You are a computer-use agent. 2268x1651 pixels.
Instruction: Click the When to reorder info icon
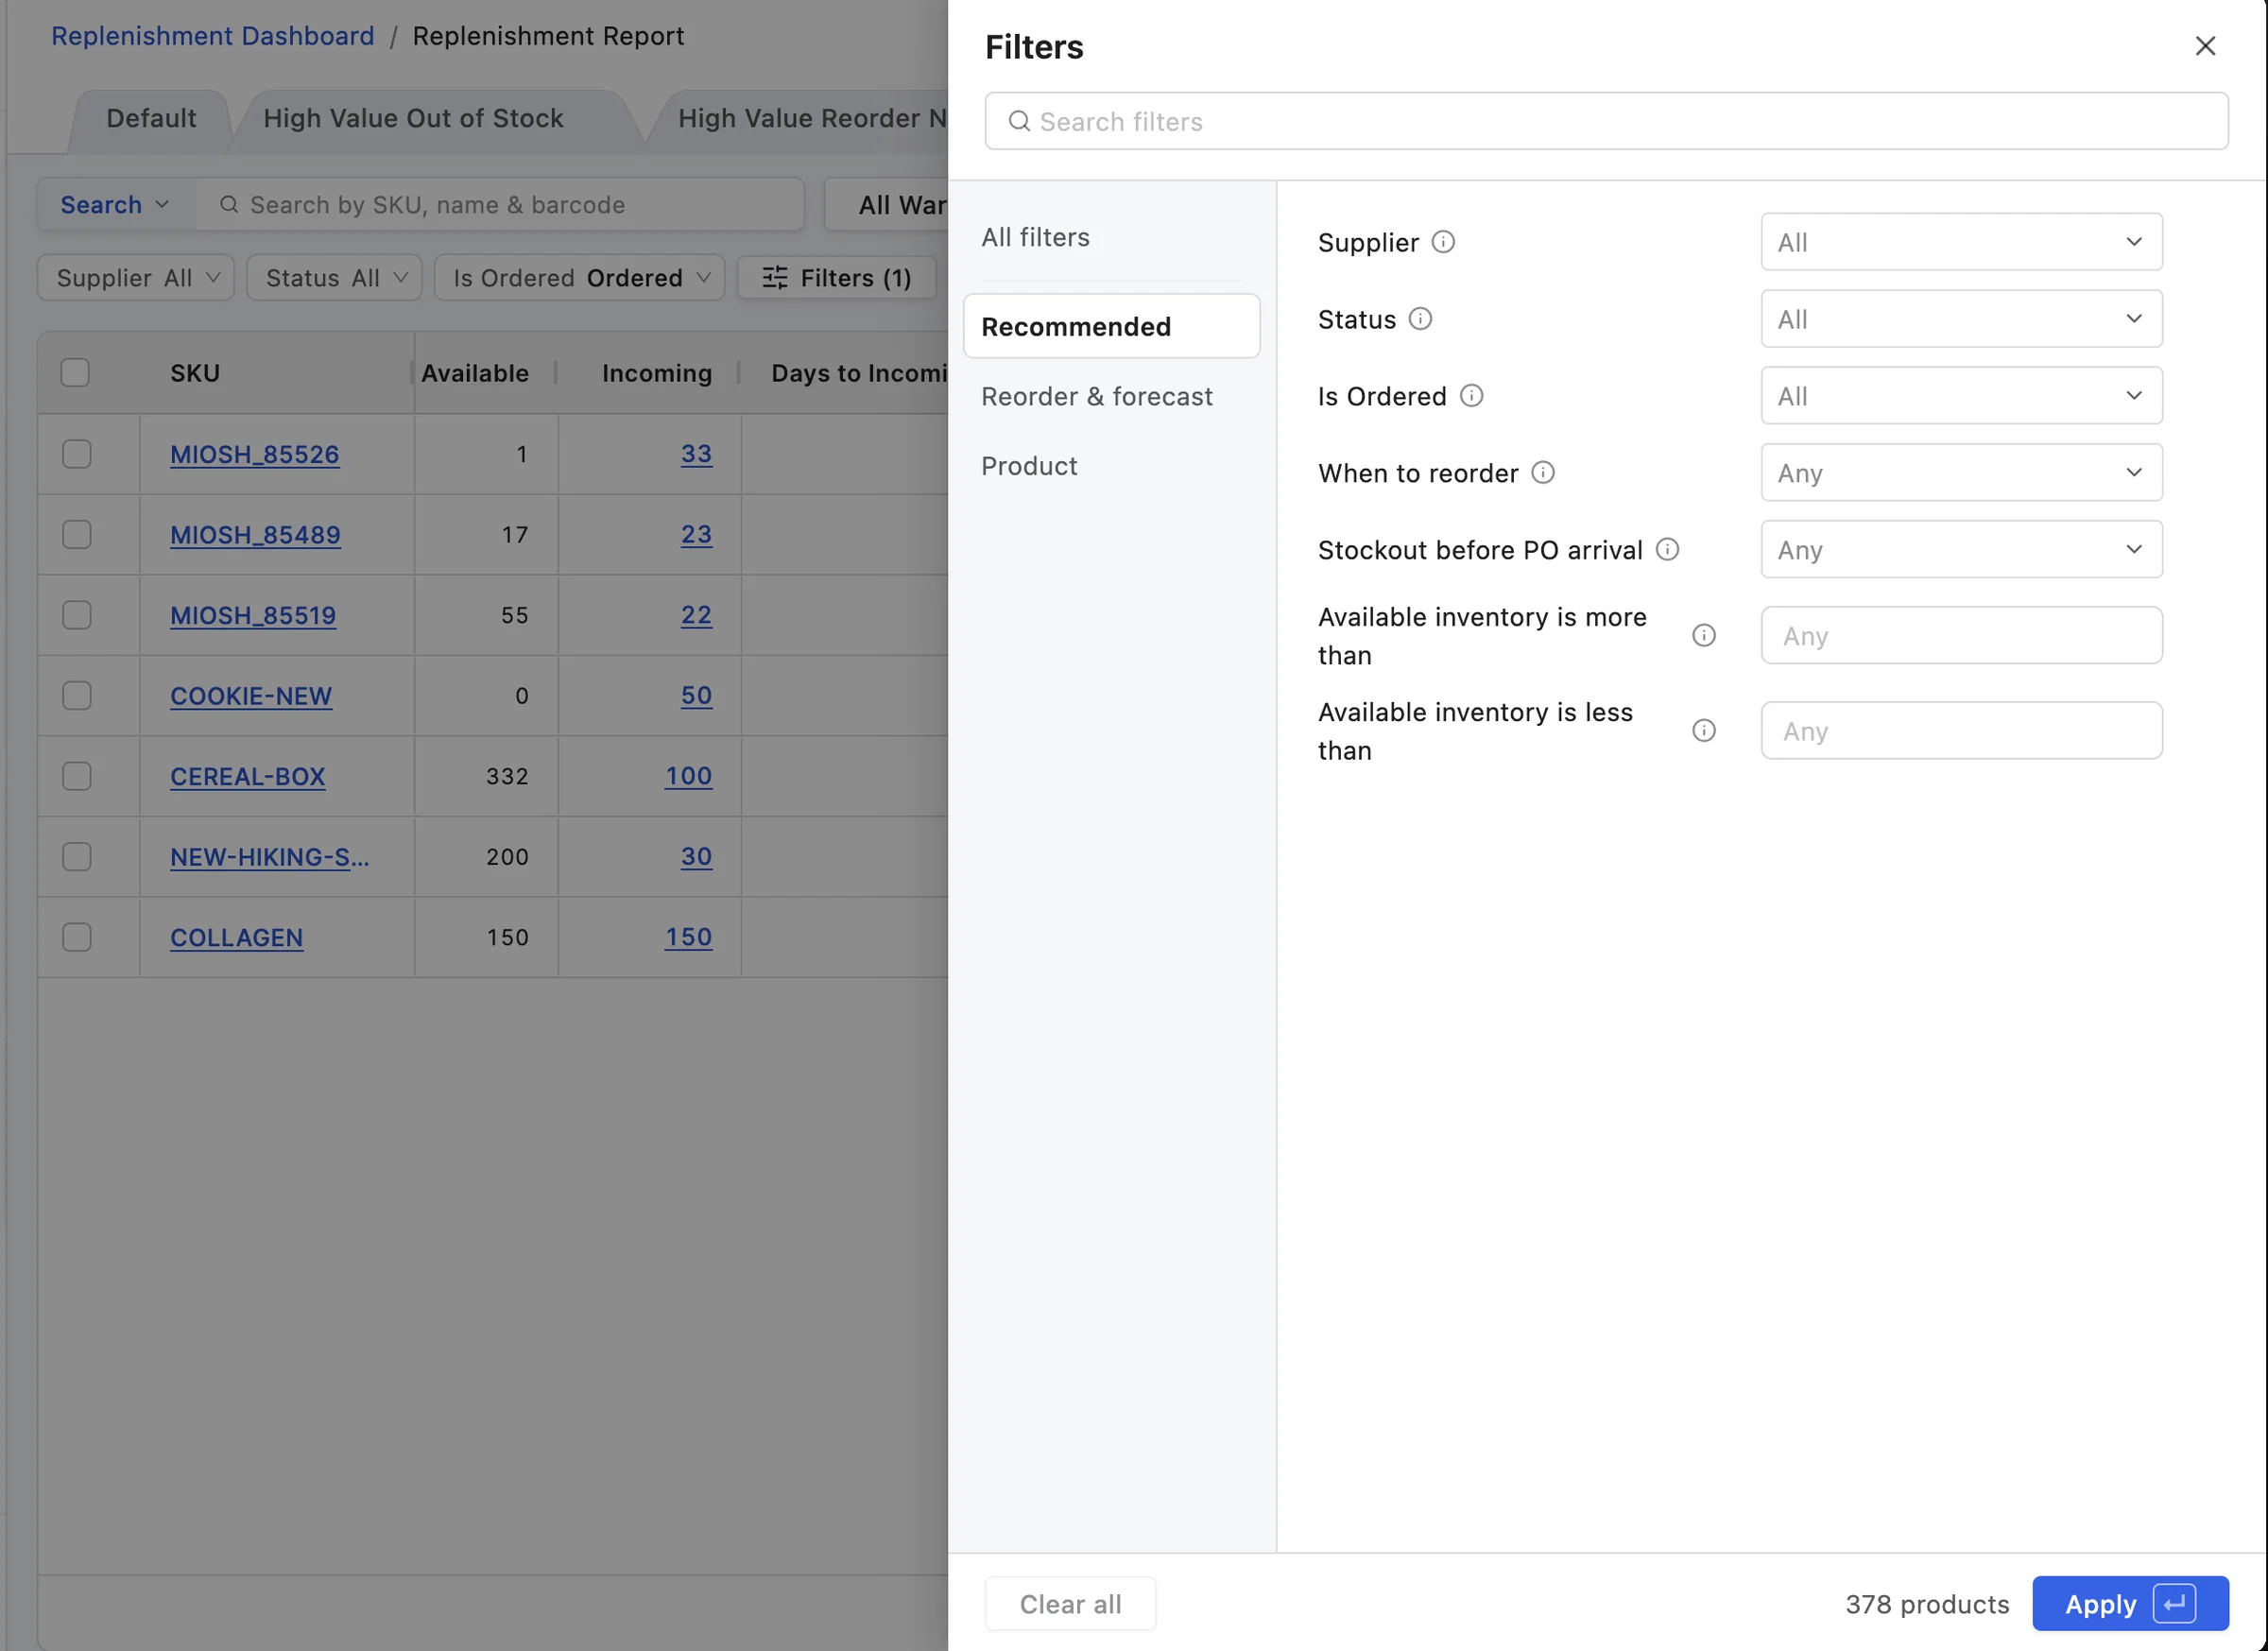[1543, 473]
